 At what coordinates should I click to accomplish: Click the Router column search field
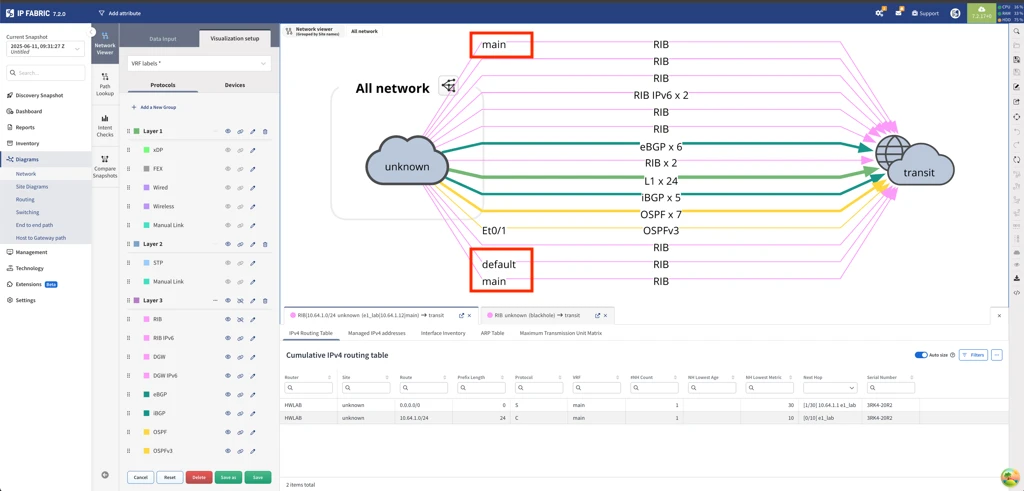309,388
